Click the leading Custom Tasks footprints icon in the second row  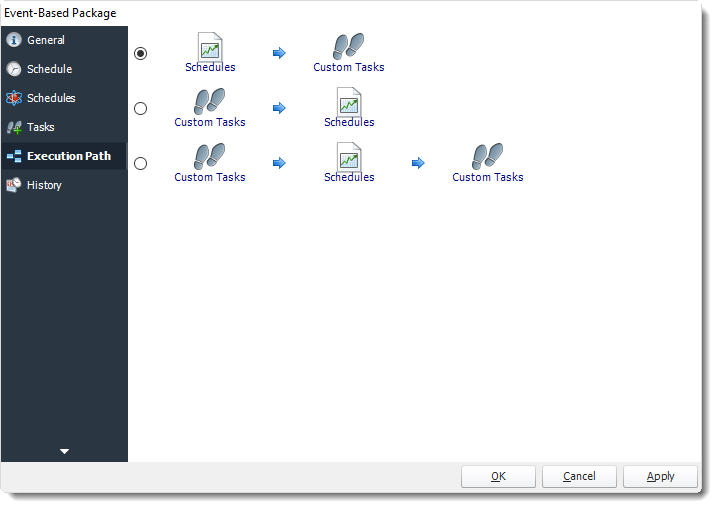209,101
